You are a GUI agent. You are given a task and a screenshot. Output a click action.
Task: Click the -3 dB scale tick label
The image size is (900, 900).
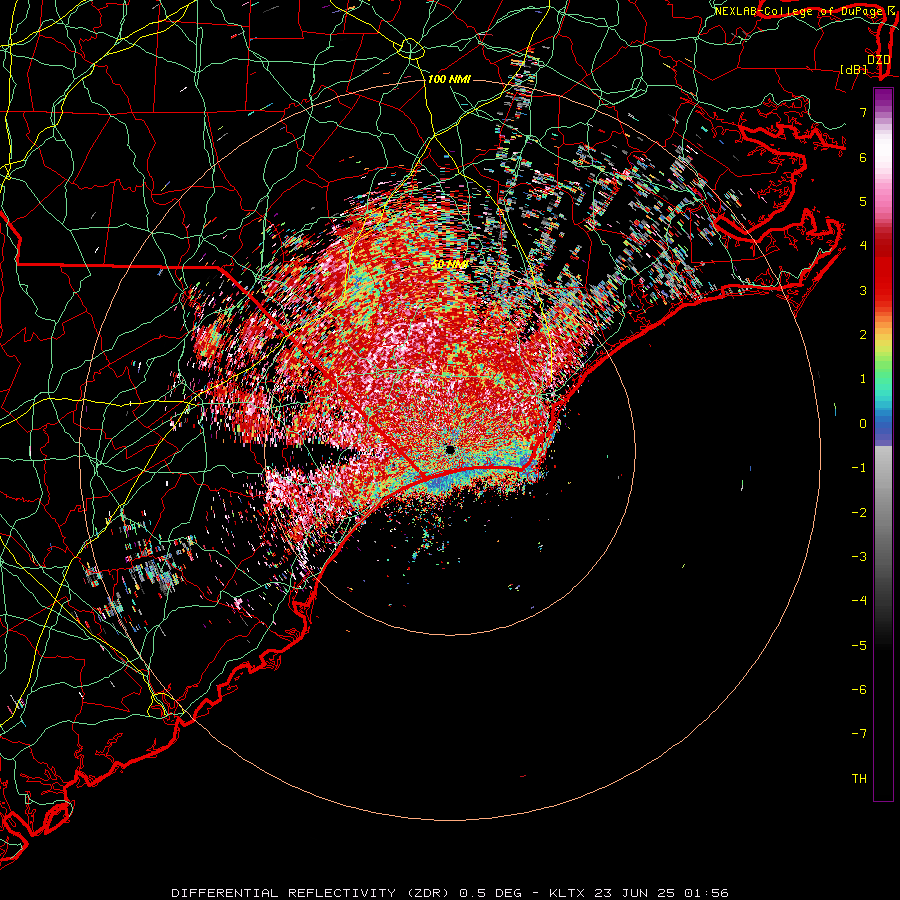(x=859, y=556)
